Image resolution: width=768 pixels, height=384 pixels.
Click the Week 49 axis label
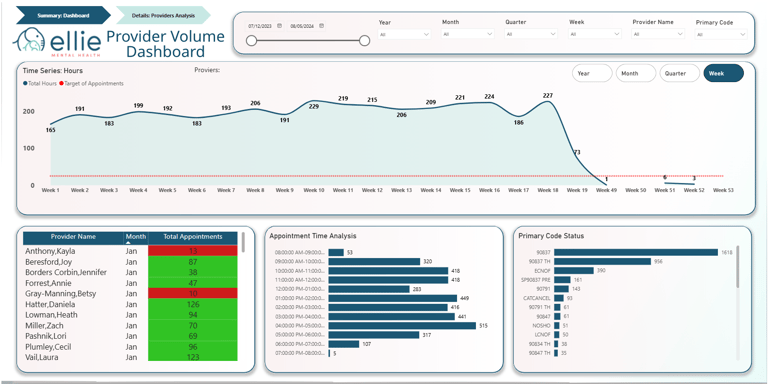tap(606, 190)
